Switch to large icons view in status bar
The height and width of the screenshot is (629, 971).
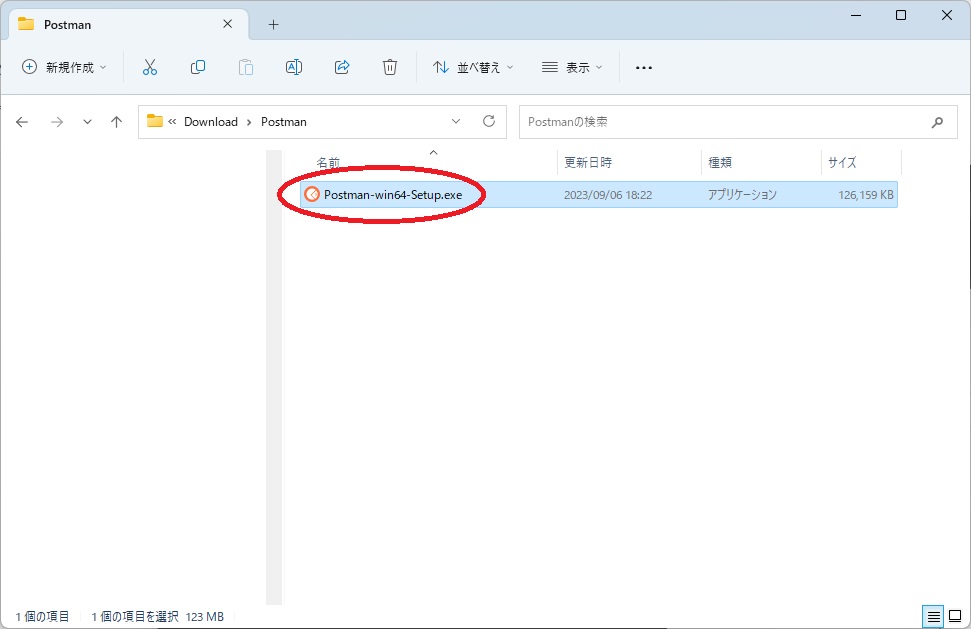(956, 617)
